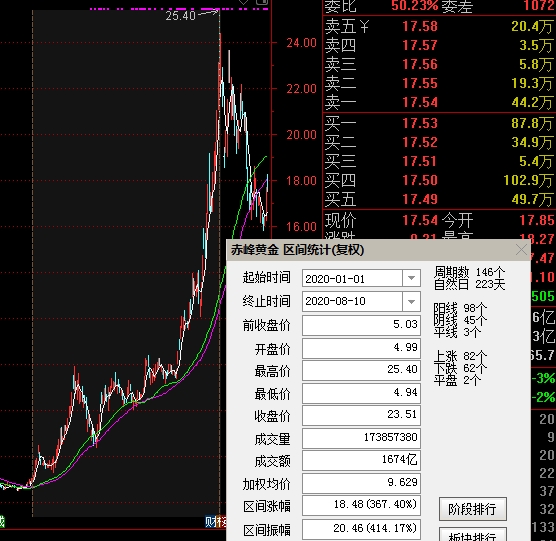Click the 买一 price 17.53 row

[439, 123]
